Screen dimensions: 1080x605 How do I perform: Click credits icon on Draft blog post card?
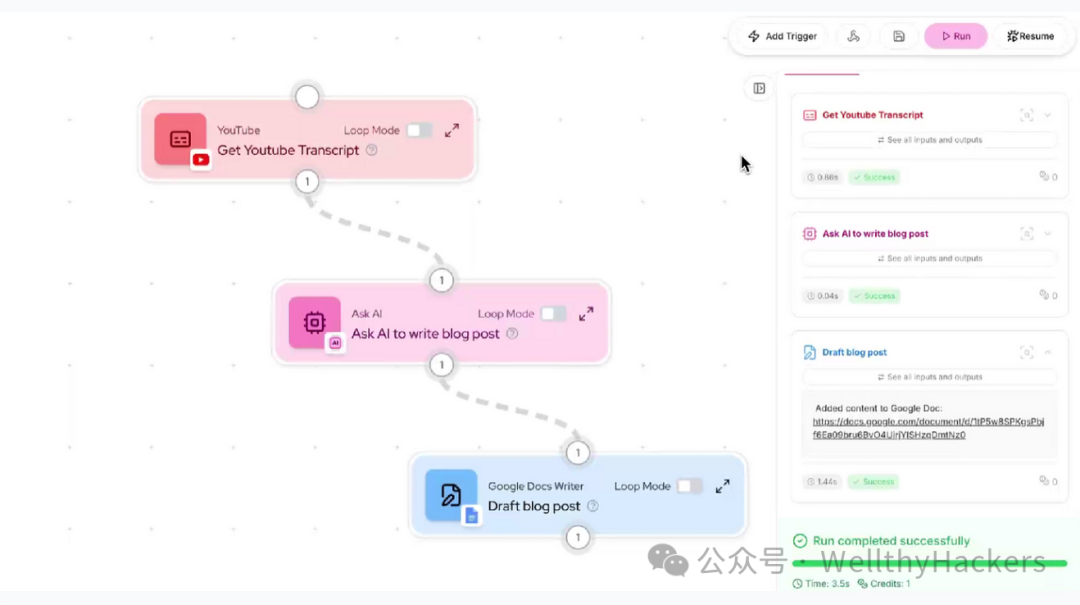[x=1043, y=481]
